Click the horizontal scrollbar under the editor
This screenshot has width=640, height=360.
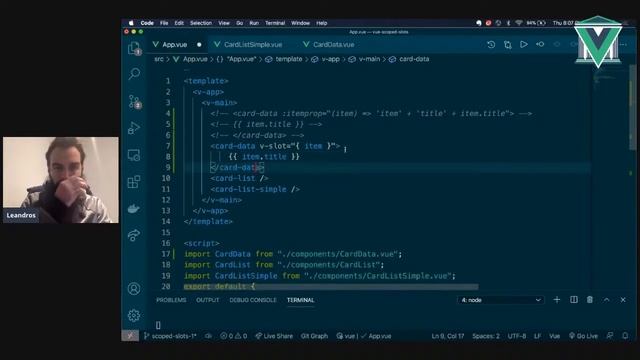[x=331, y=287]
